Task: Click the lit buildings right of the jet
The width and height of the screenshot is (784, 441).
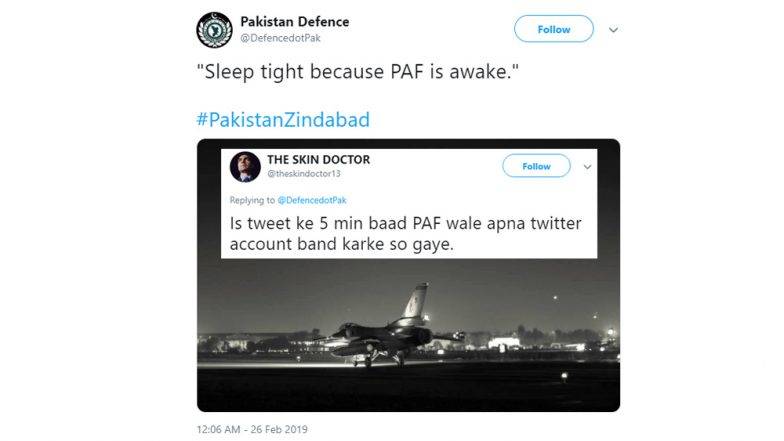Action: click(510, 342)
